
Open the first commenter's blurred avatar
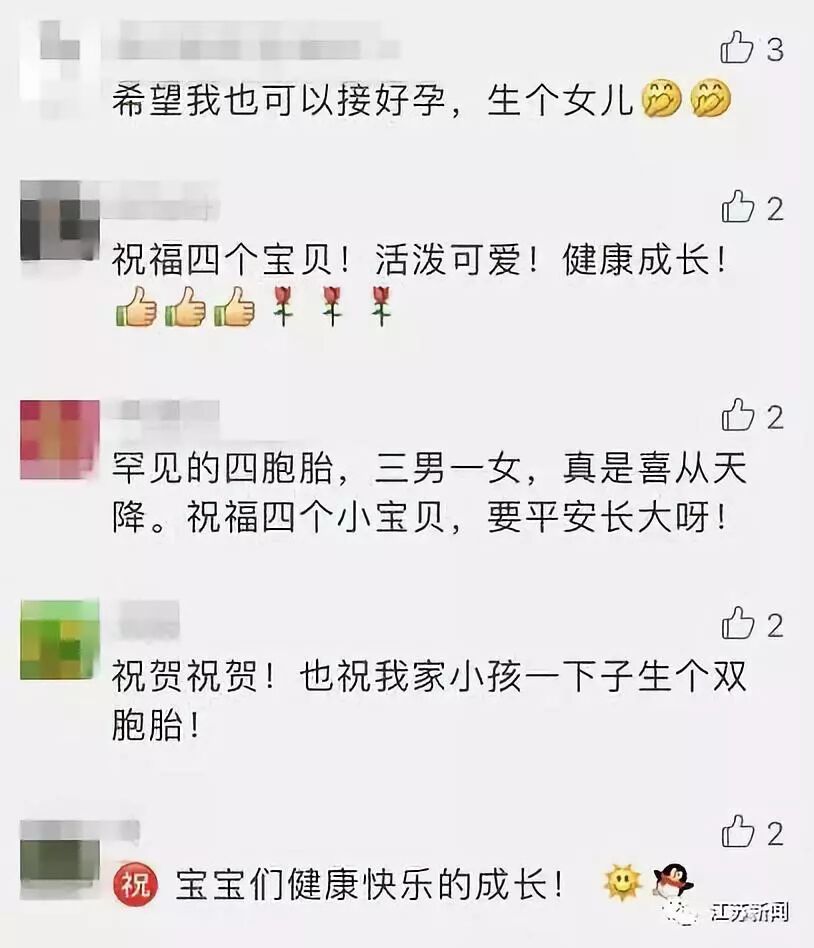(59, 60)
